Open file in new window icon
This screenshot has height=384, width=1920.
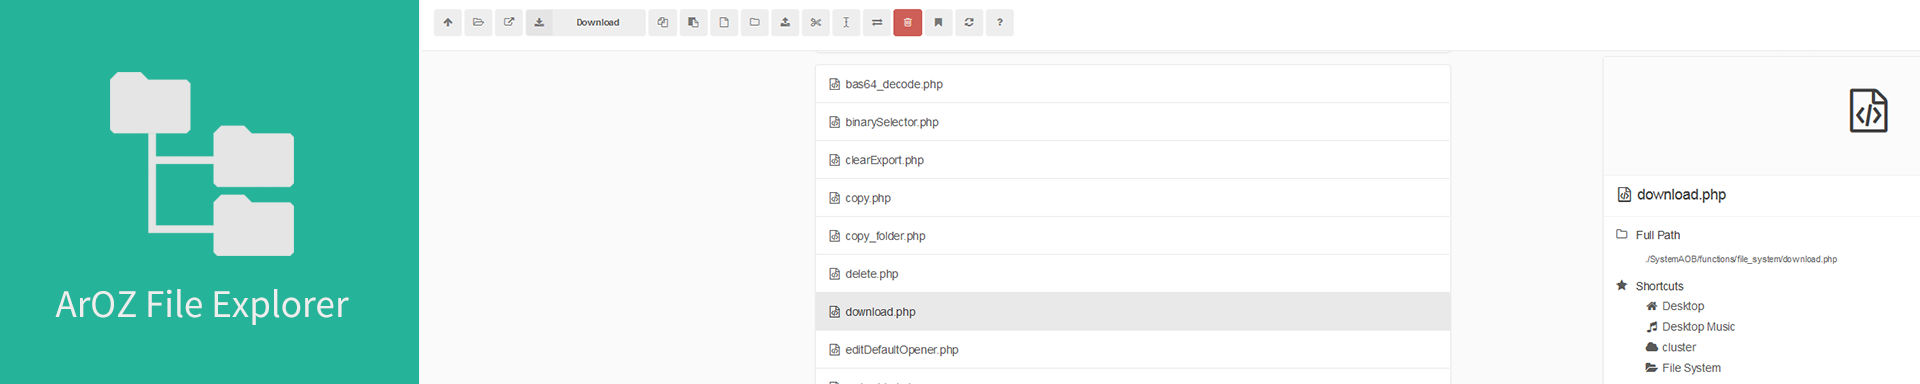pyautogui.click(x=509, y=22)
